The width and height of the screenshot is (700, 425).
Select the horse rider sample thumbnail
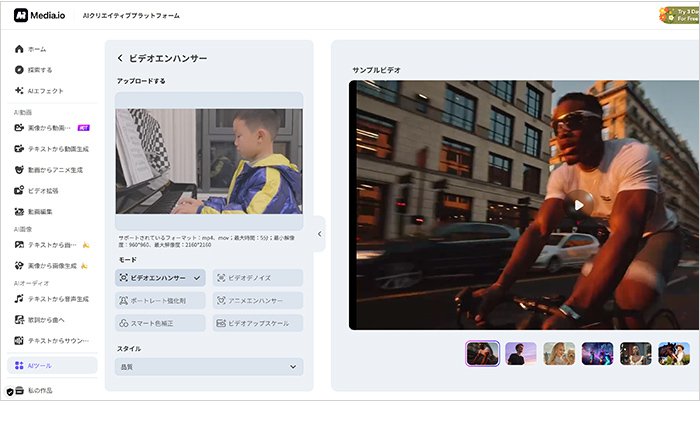(x=674, y=354)
